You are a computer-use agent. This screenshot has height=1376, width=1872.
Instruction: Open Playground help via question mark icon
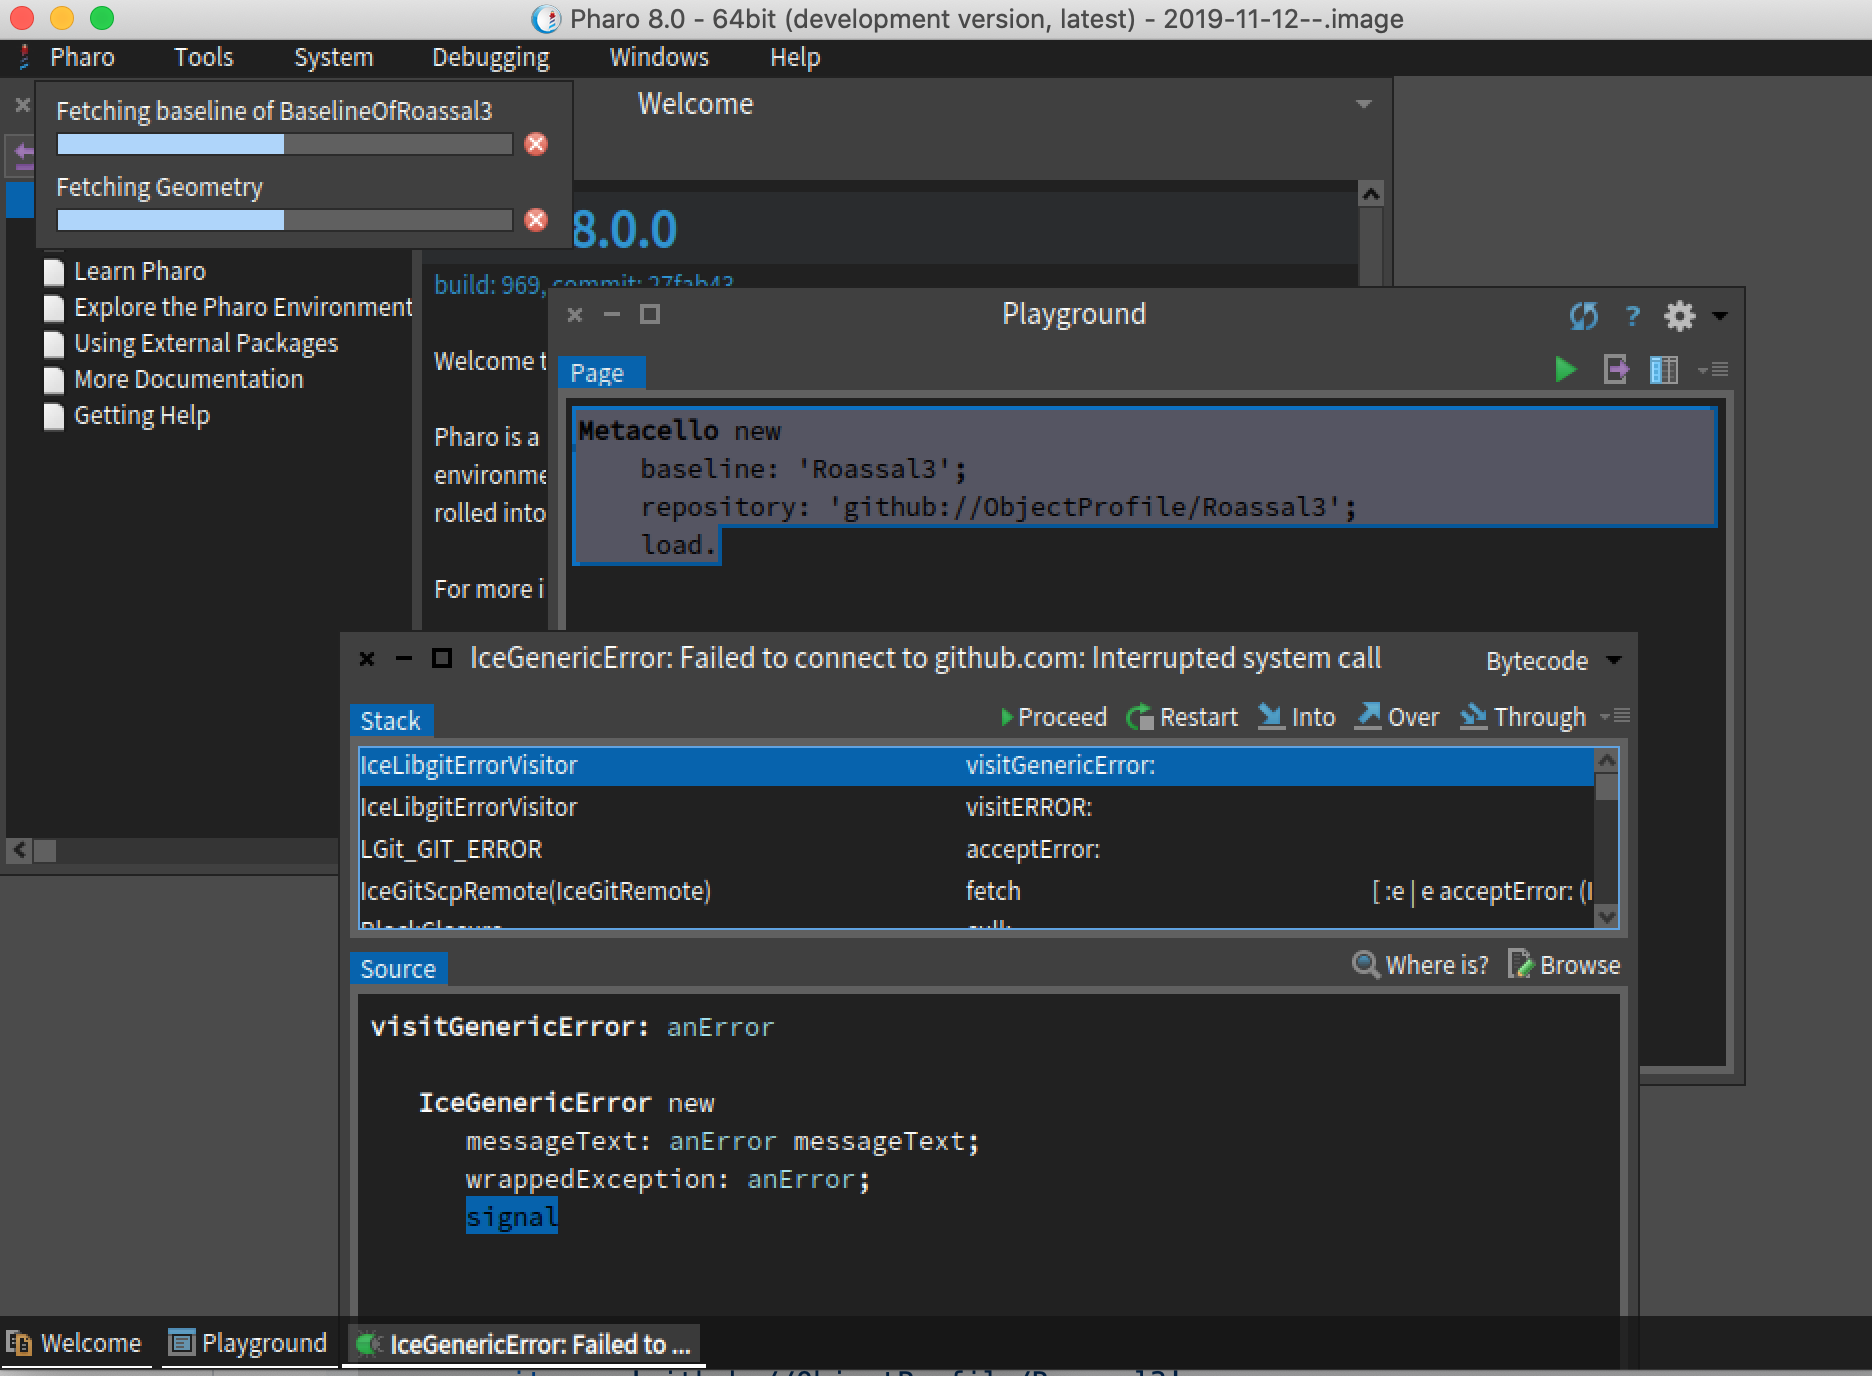(1632, 315)
